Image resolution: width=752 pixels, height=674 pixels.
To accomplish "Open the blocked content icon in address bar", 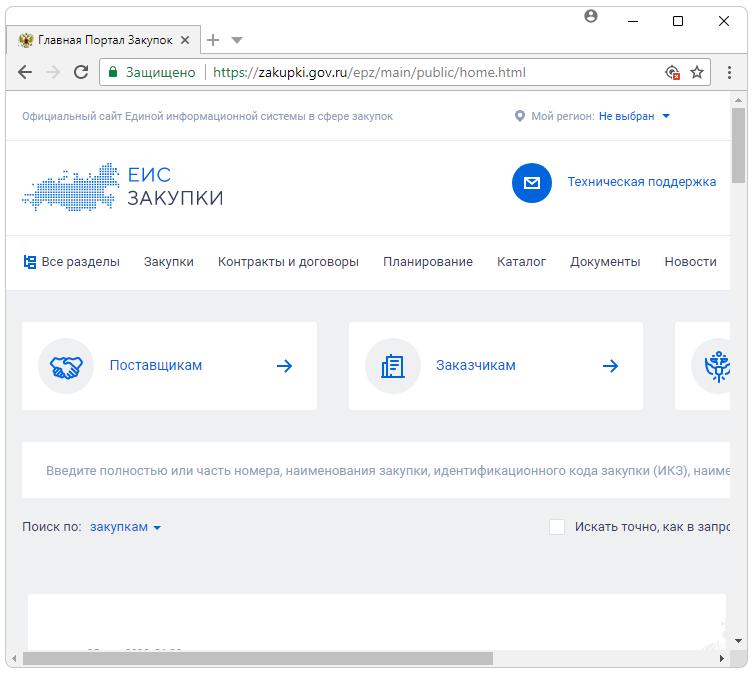I will coord(672,72).
